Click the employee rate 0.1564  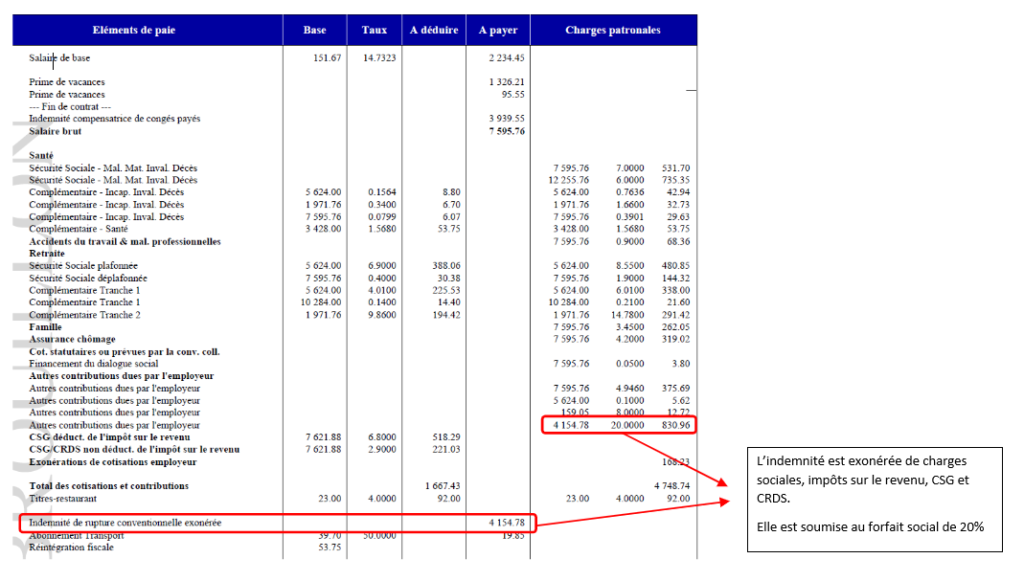382,193
